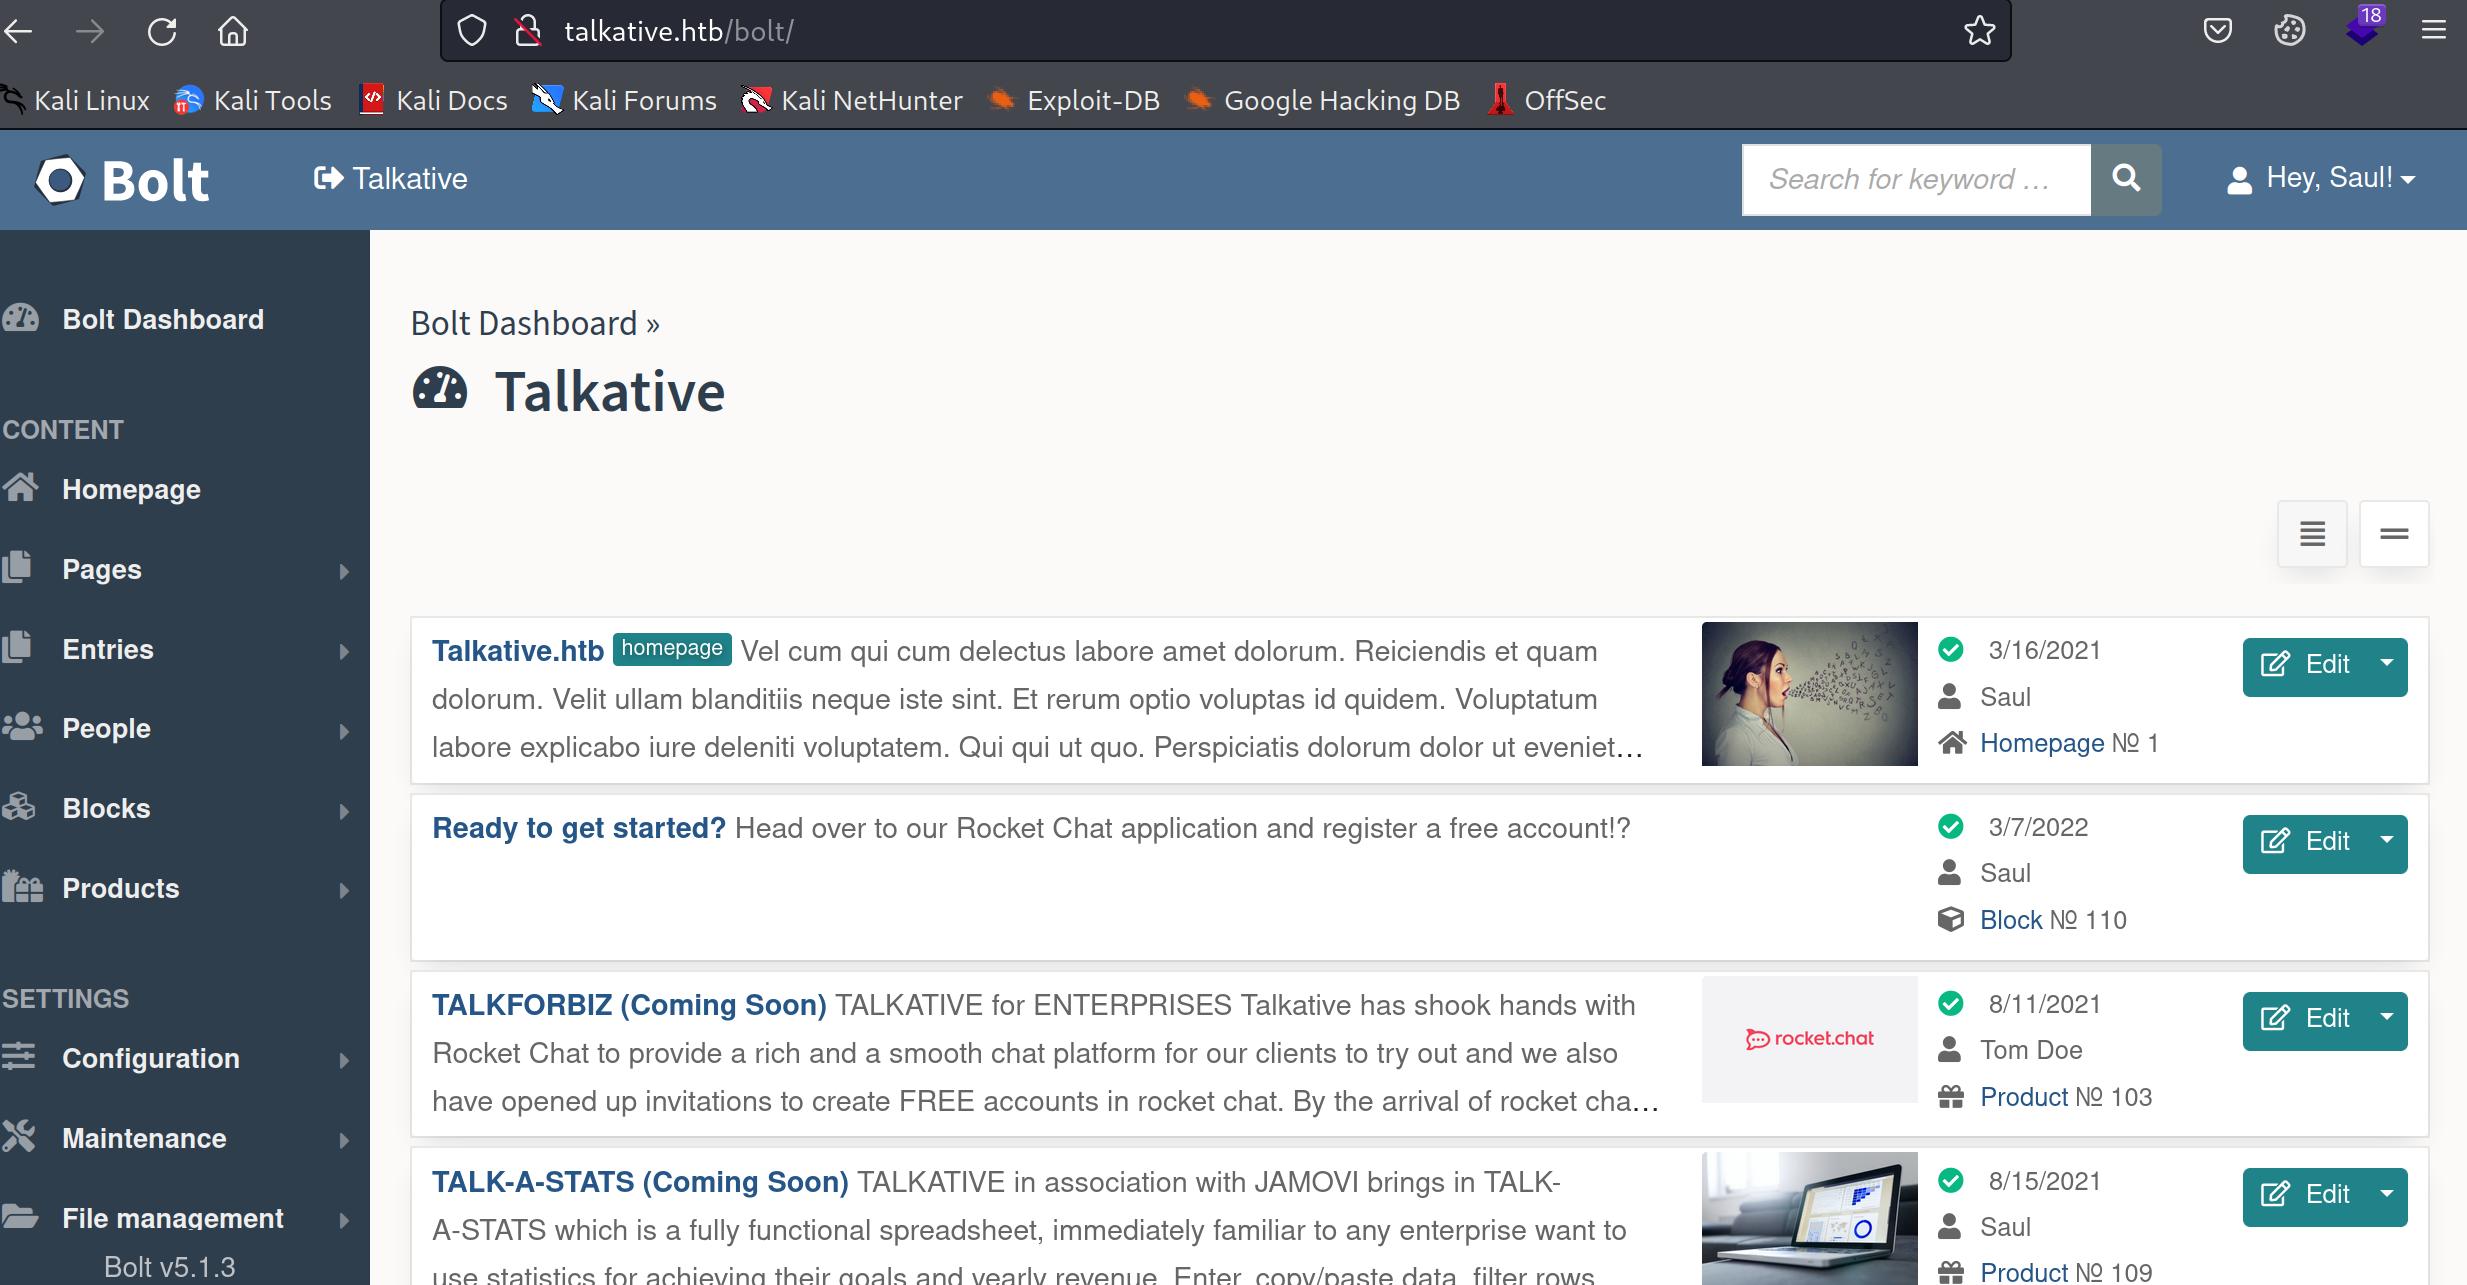Expand the Pages sidebar submenu
The height and width of the screenshot is (1285, 2467).
point(344,570)
